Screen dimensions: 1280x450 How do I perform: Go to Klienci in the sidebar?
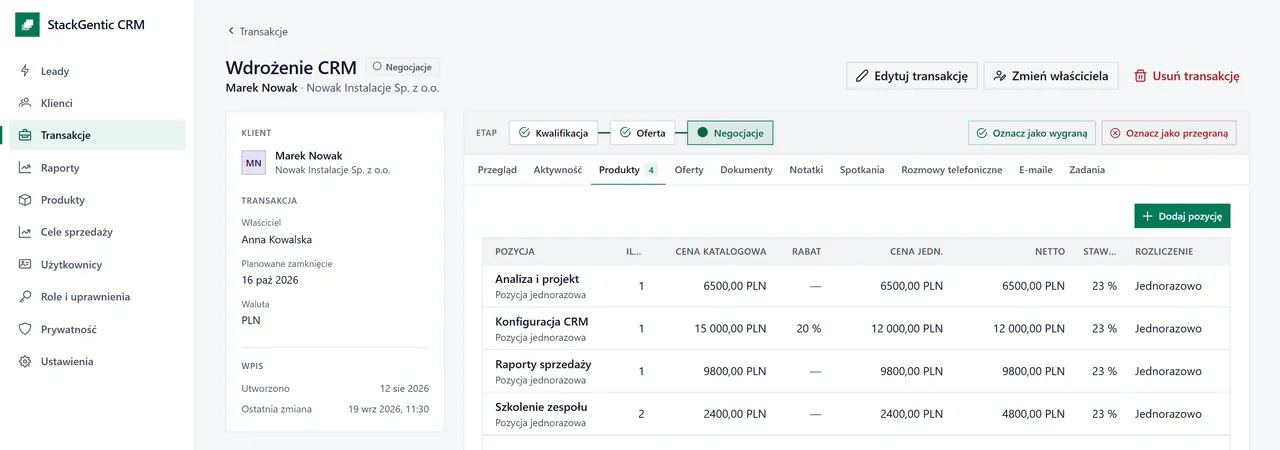point(97,103)
